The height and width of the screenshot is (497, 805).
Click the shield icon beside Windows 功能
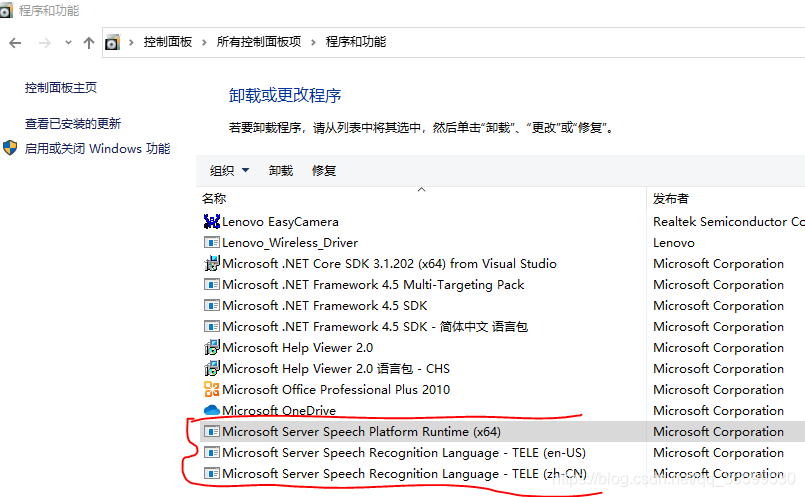click(10, 148)
